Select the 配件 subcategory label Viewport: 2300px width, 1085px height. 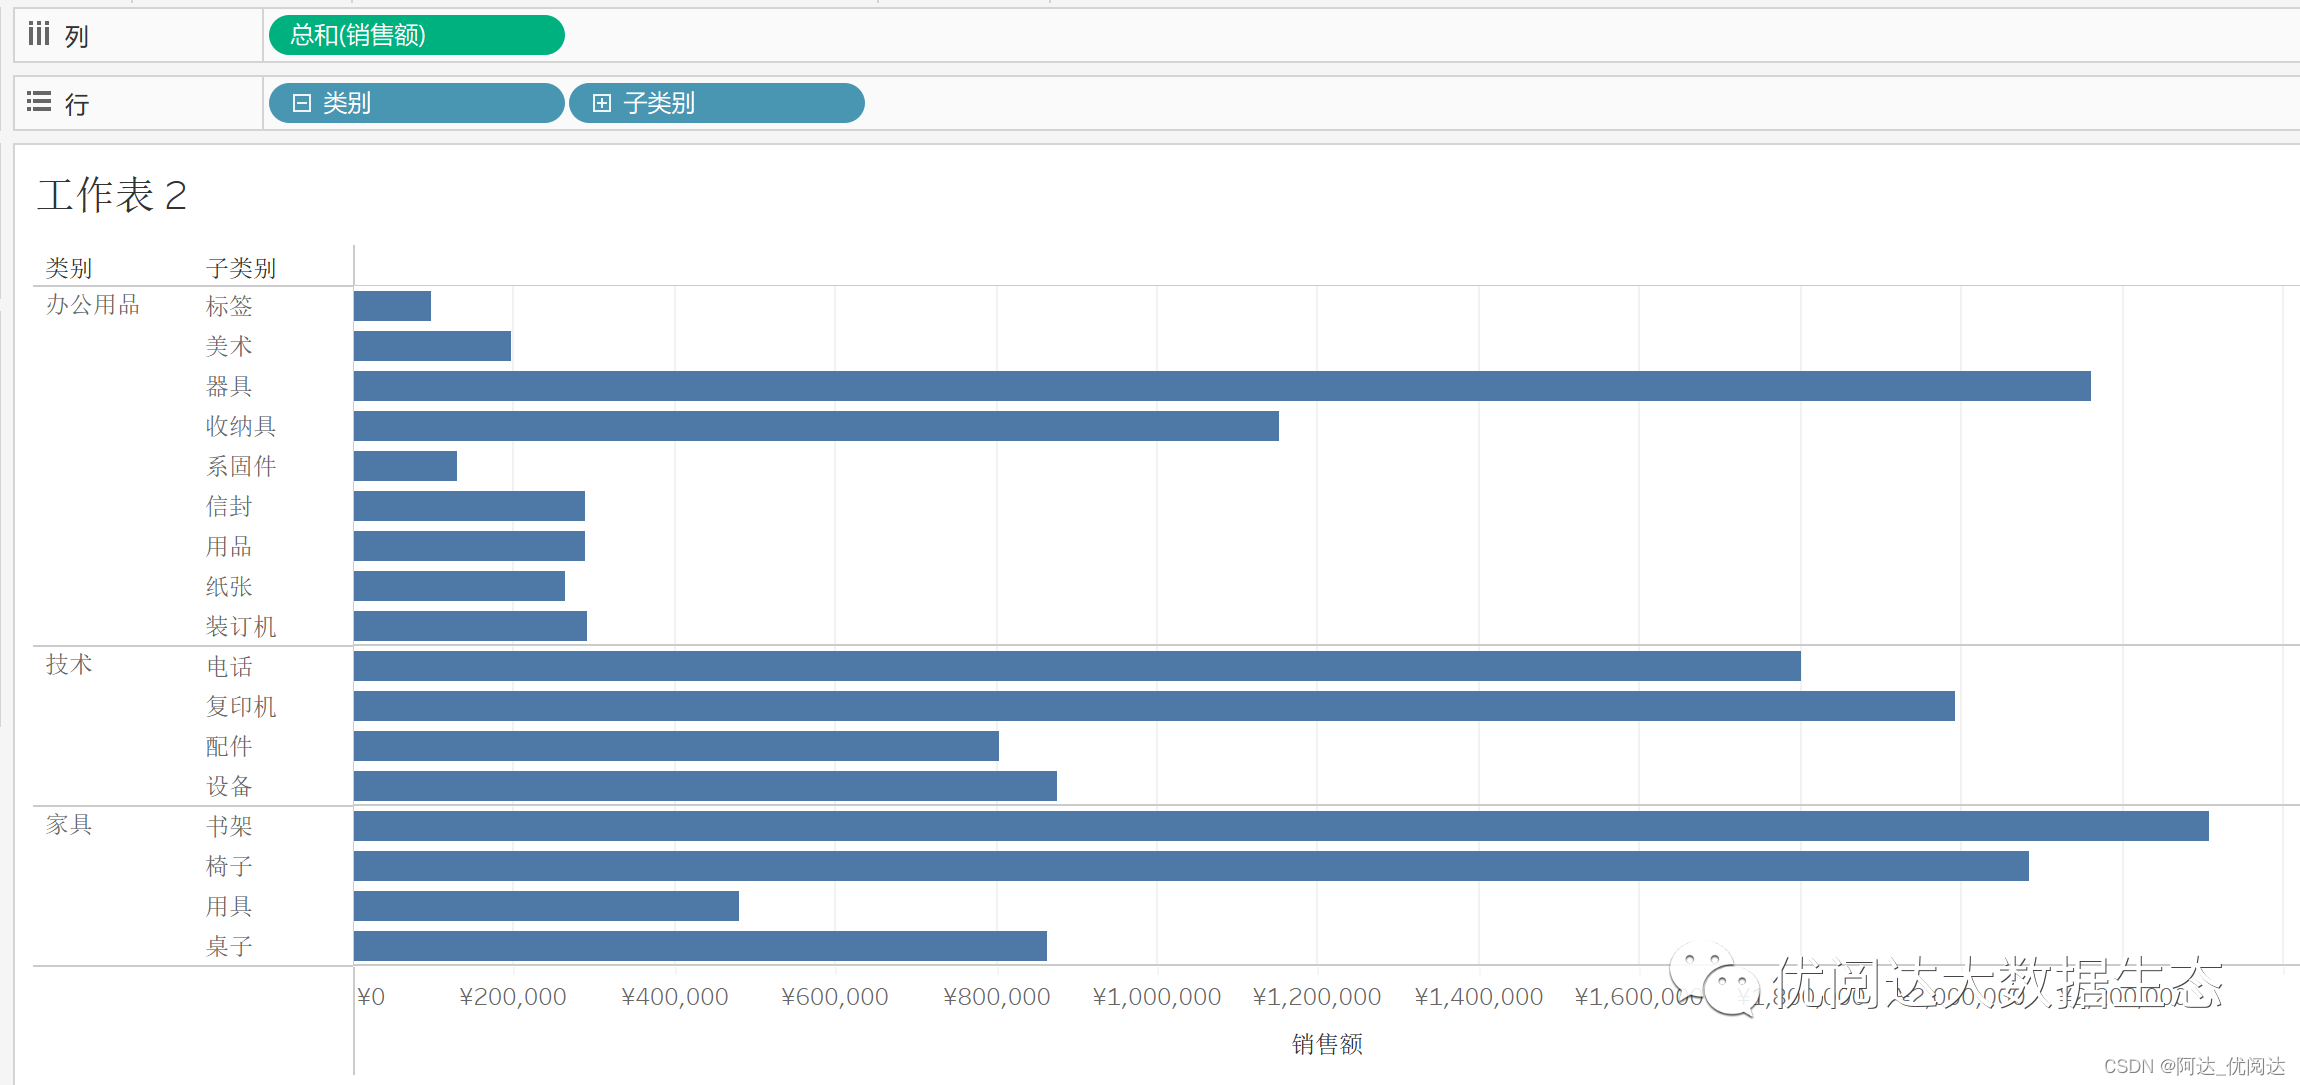(x=229, y=746)
